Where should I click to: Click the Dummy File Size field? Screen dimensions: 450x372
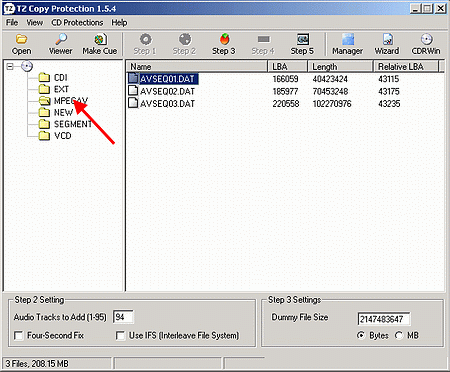tap(384, 319)
